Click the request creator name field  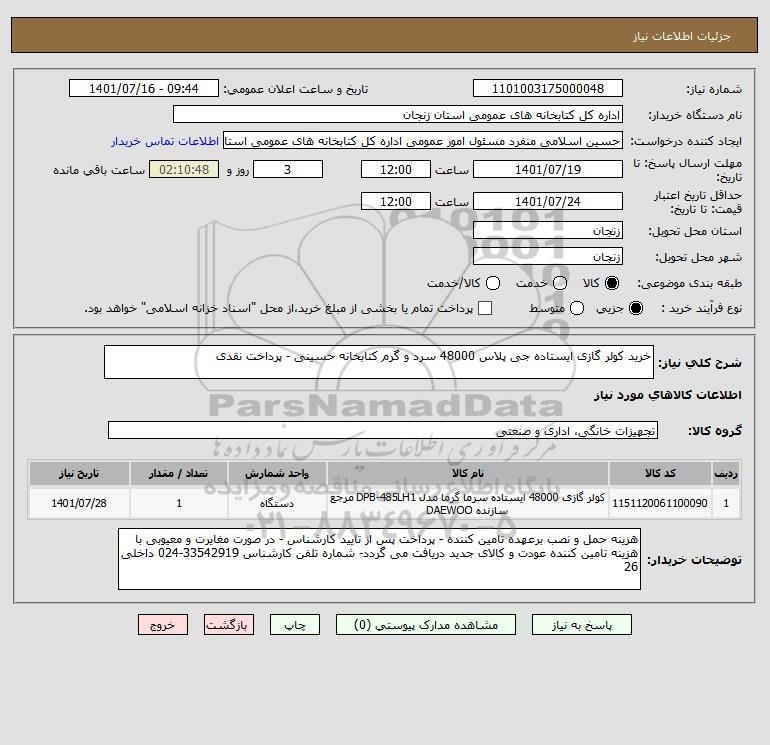[423, 140]
